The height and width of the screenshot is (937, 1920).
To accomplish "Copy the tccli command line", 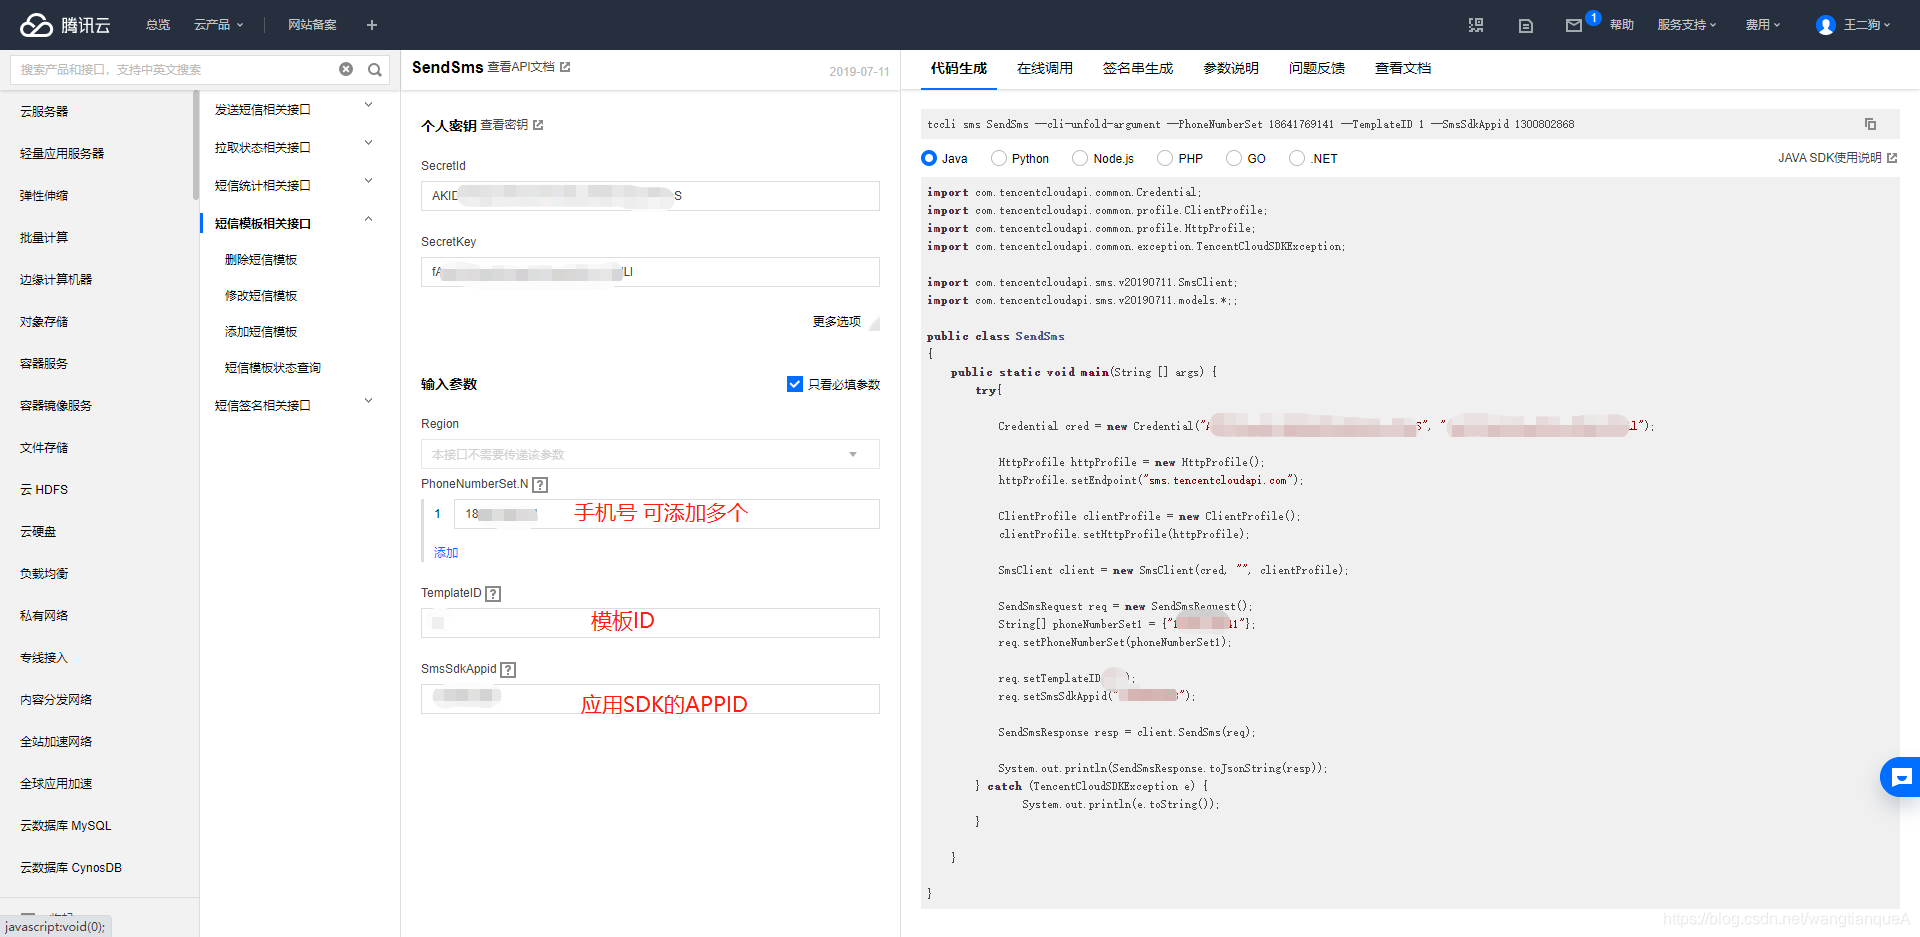I will (x=1870, y=124).
